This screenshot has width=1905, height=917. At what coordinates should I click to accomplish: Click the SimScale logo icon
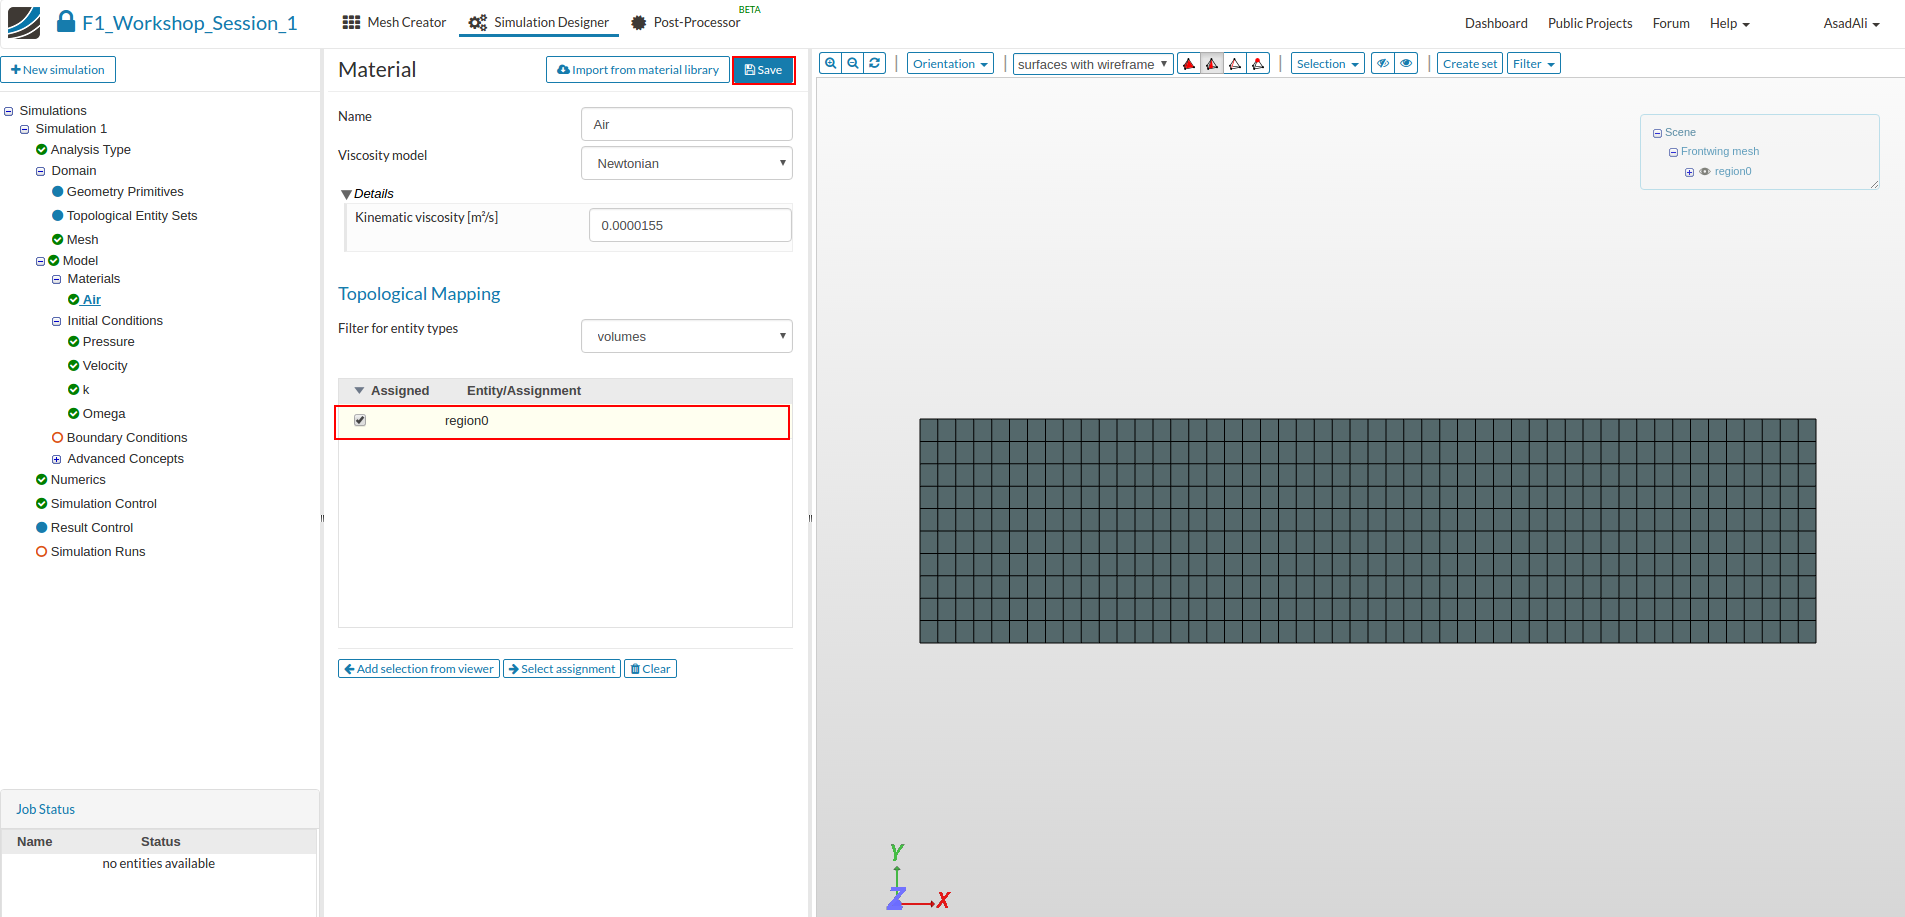click(x=24, y=22)
